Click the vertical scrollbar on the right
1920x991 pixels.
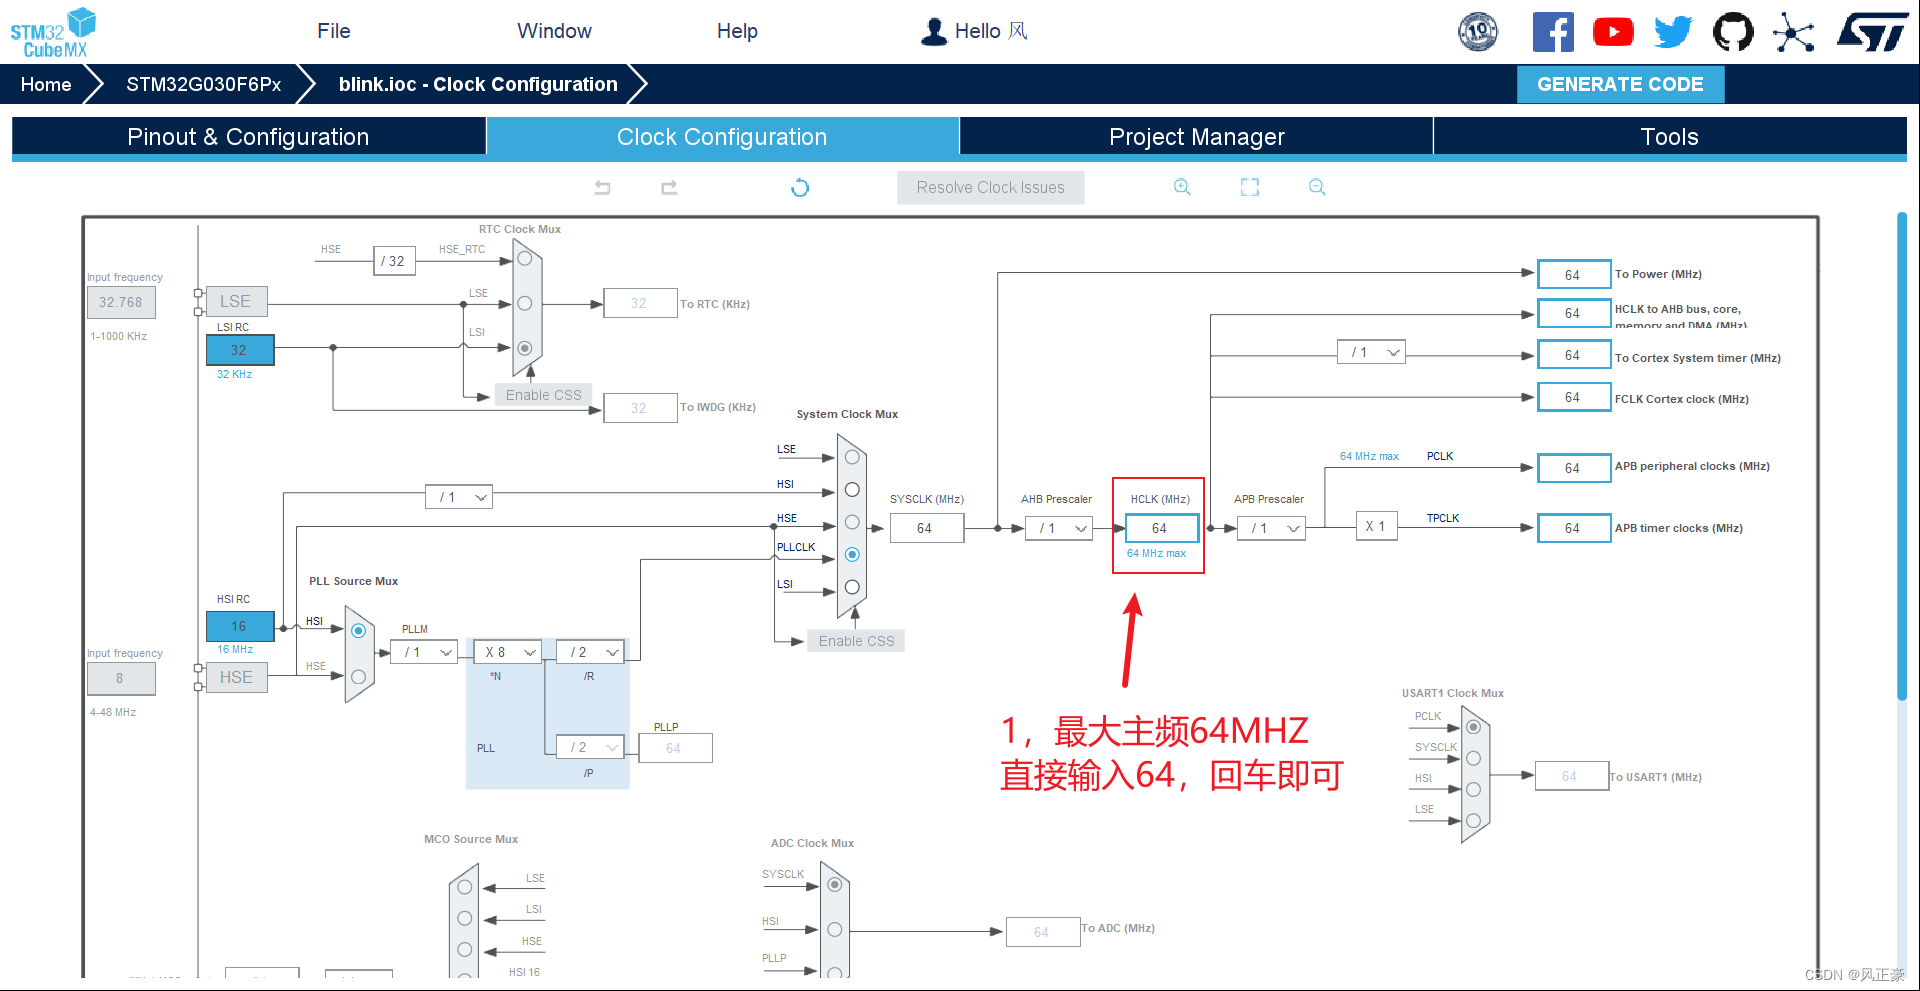tap(1902, 456)
